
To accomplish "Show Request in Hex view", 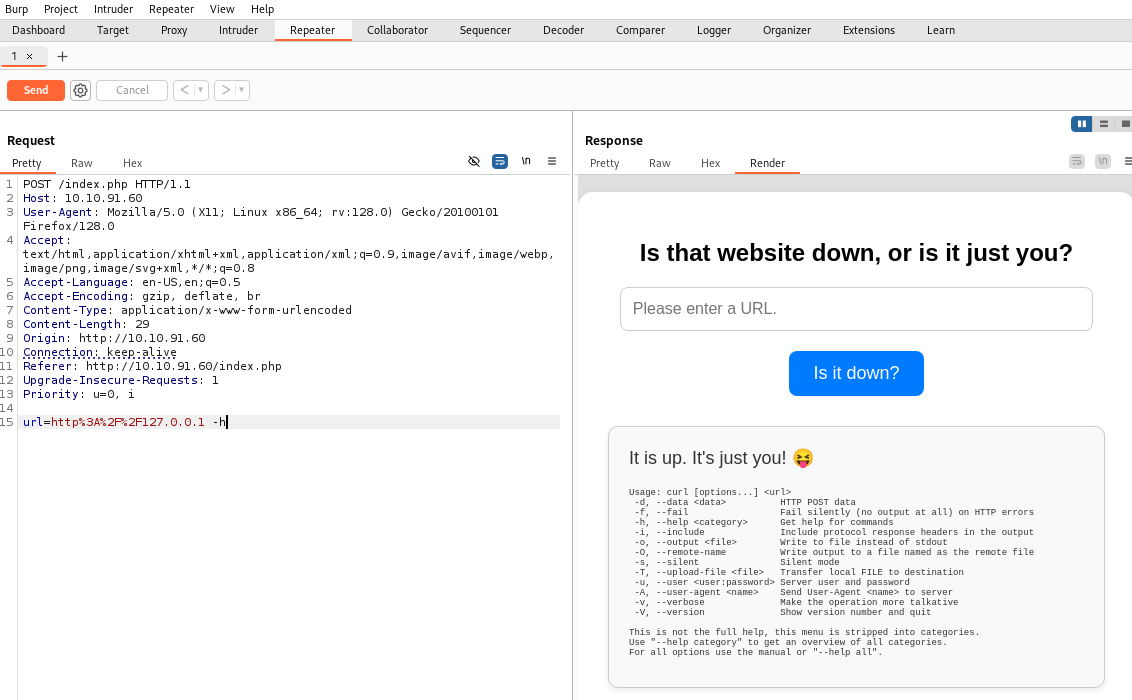I will 132,163.
